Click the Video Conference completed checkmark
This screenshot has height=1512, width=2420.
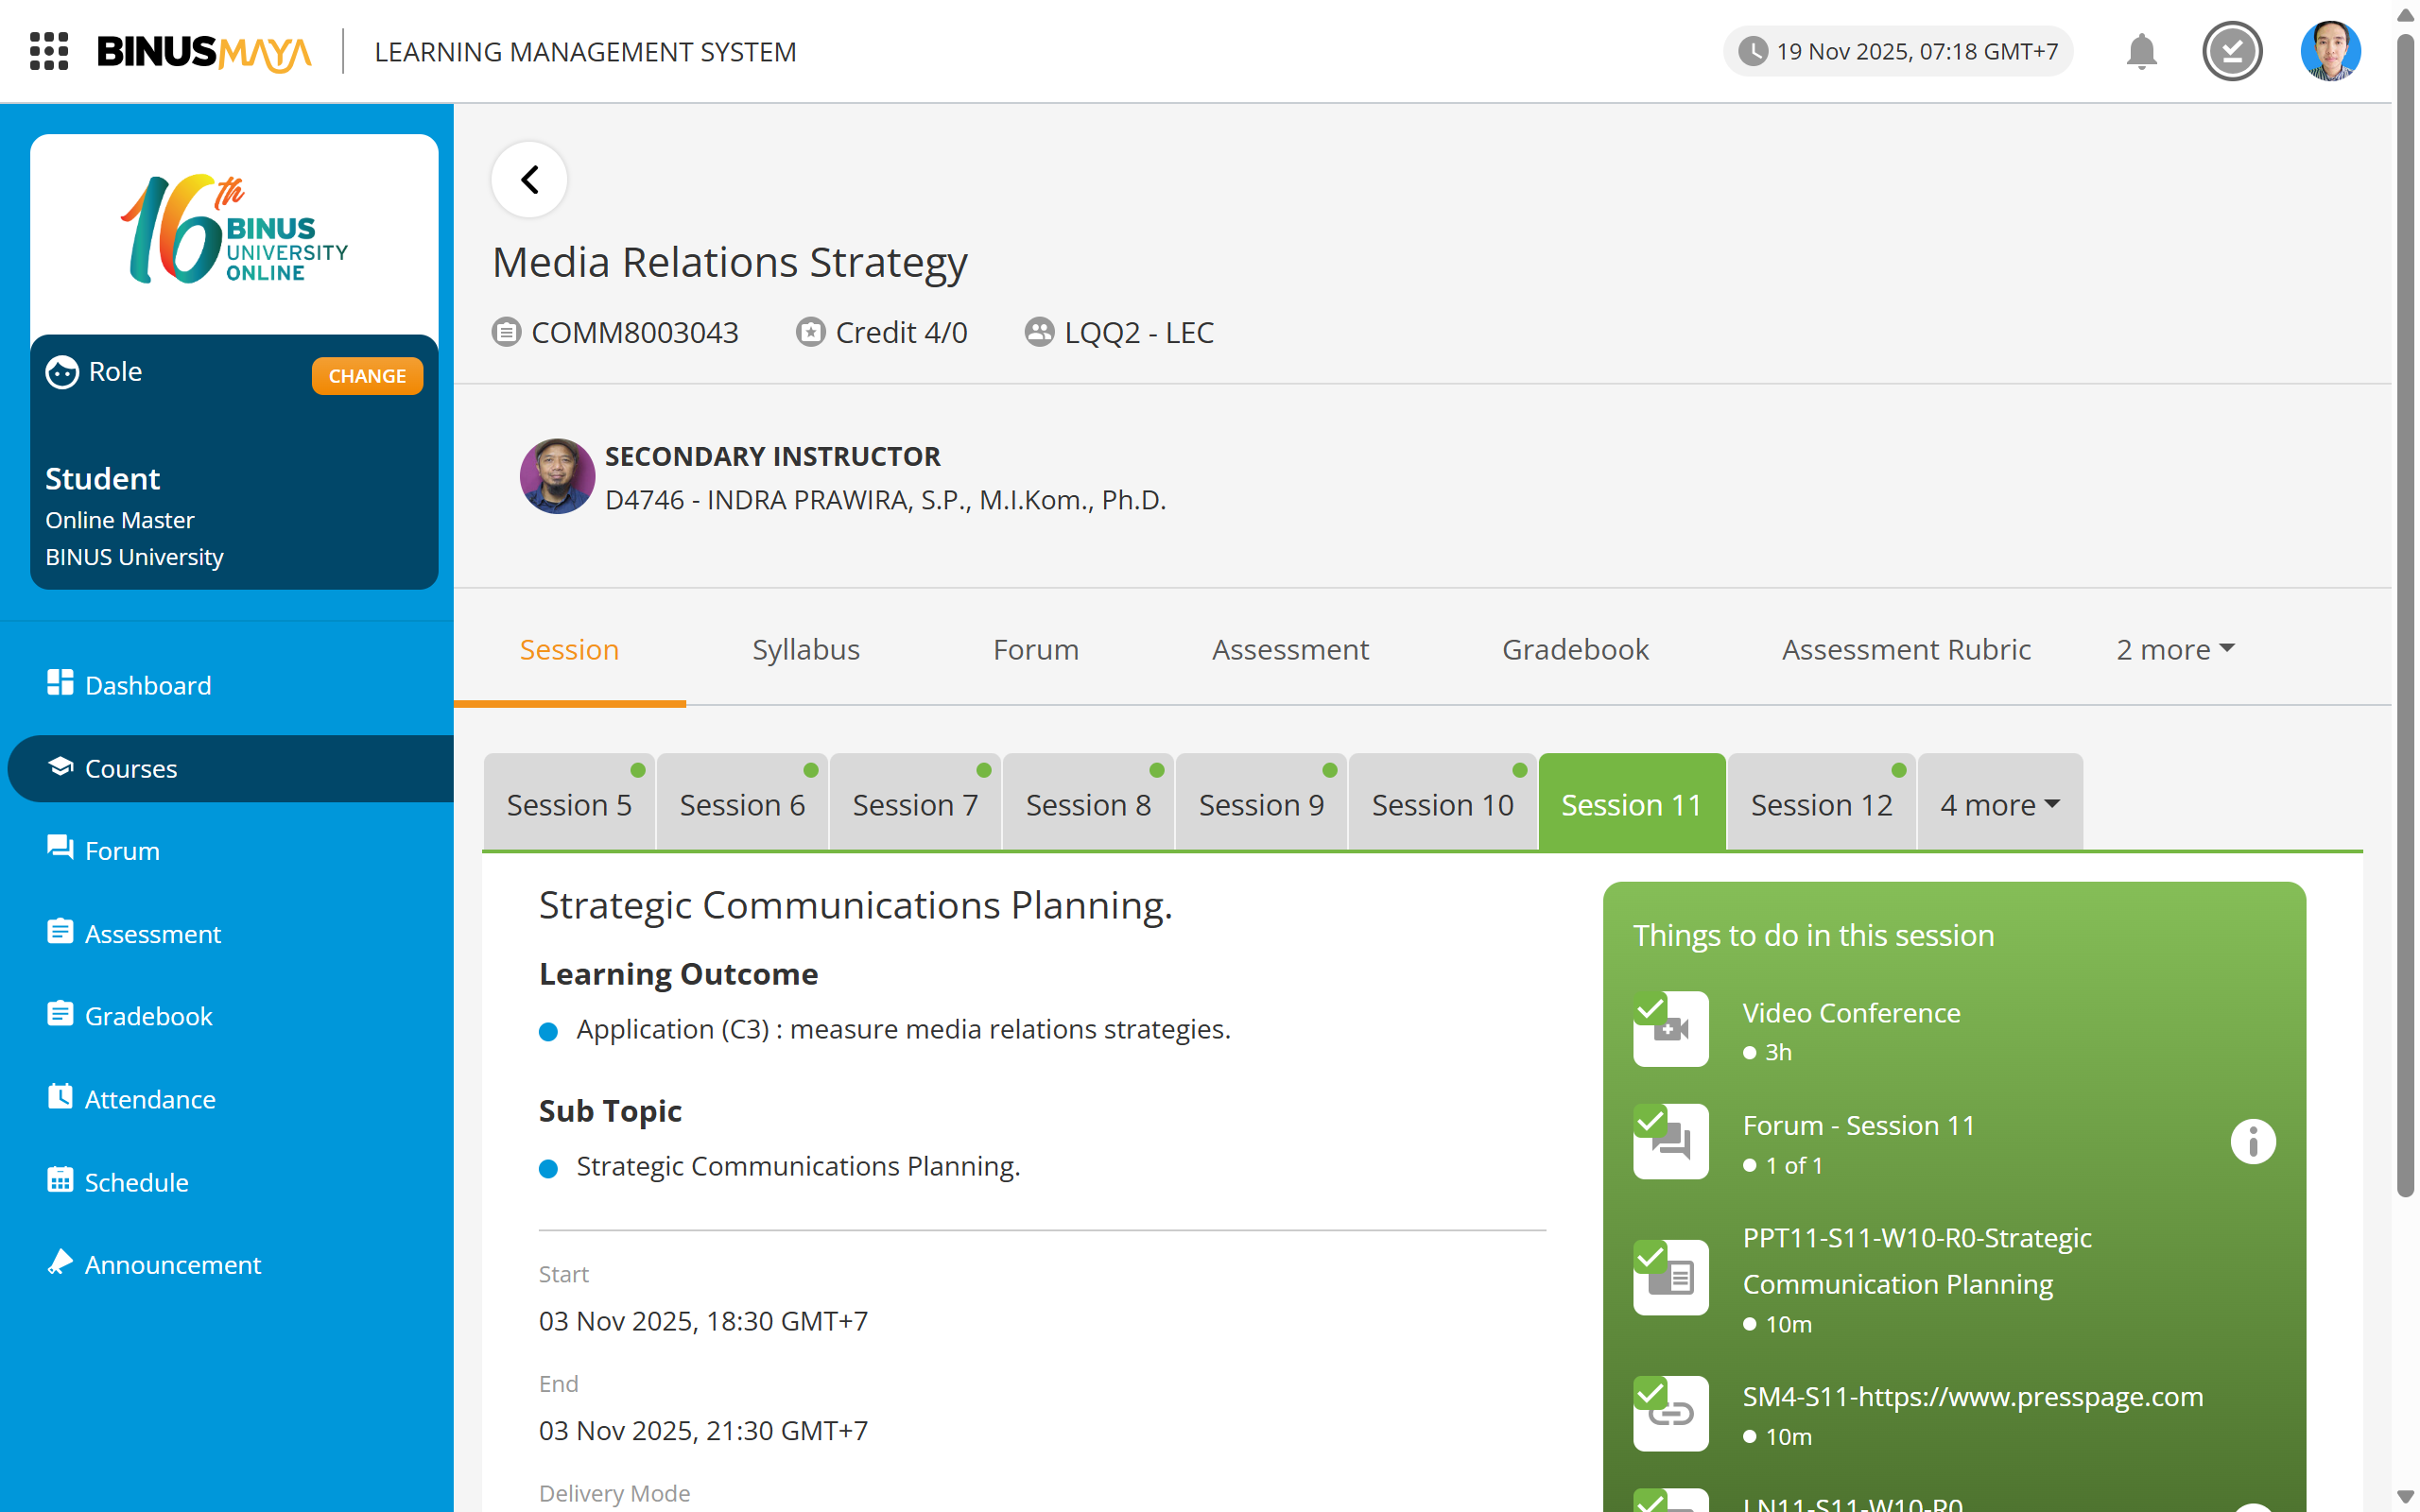1650,1008
